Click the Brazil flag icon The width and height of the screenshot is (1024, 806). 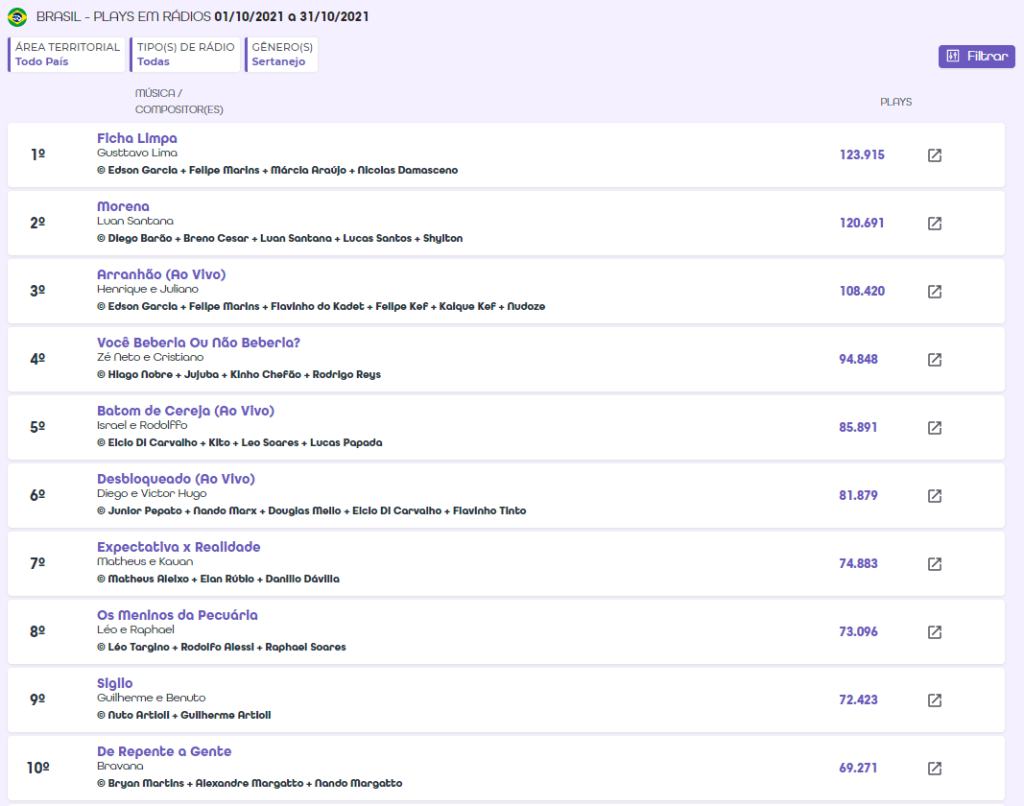click(x=17, y=17)
